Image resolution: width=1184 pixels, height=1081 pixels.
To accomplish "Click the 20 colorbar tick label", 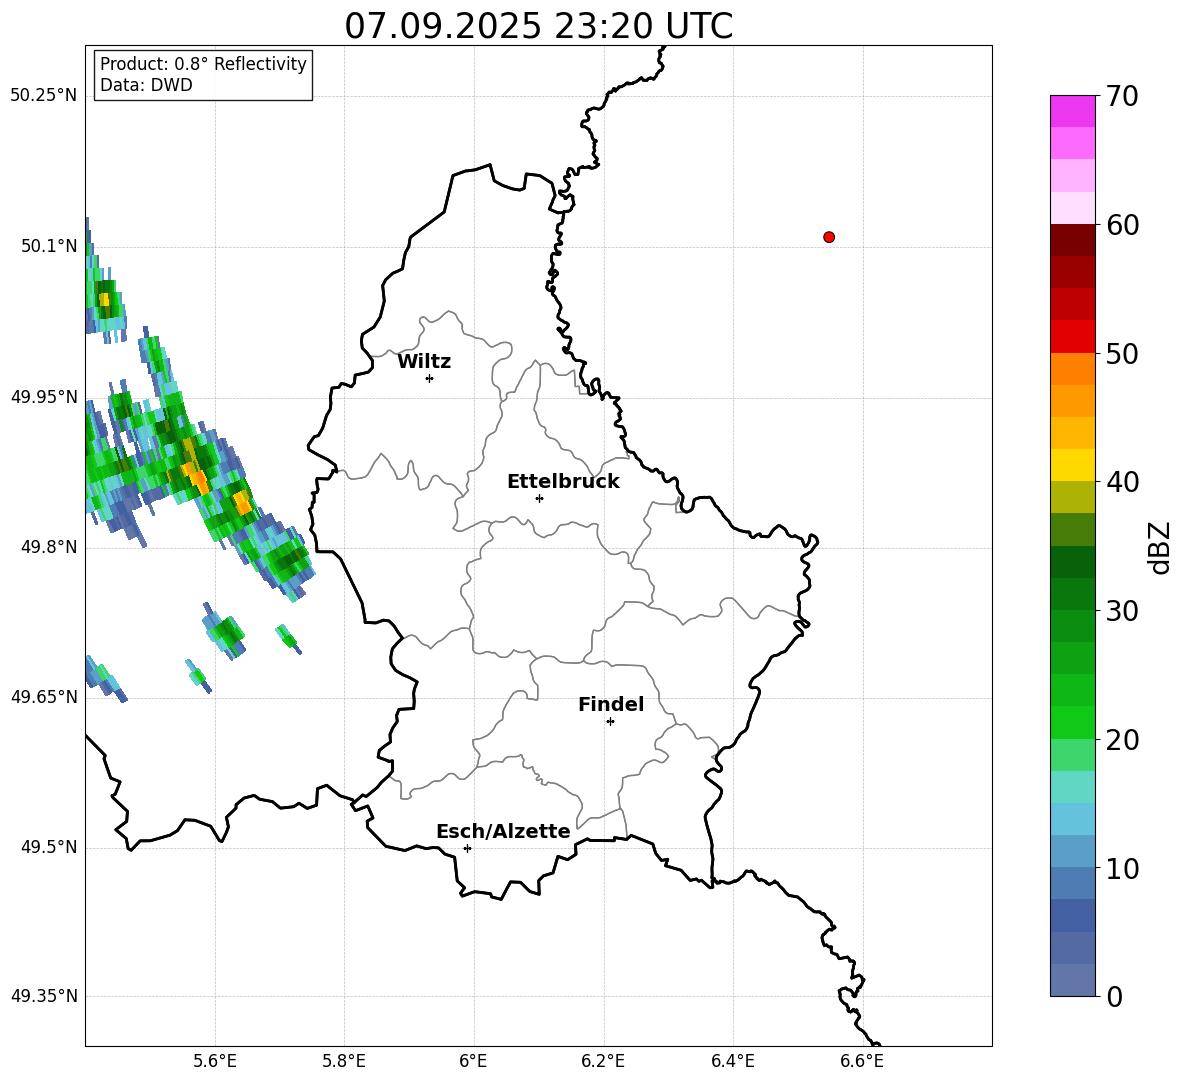I will pyautogui.click(x=1122, y=740).
